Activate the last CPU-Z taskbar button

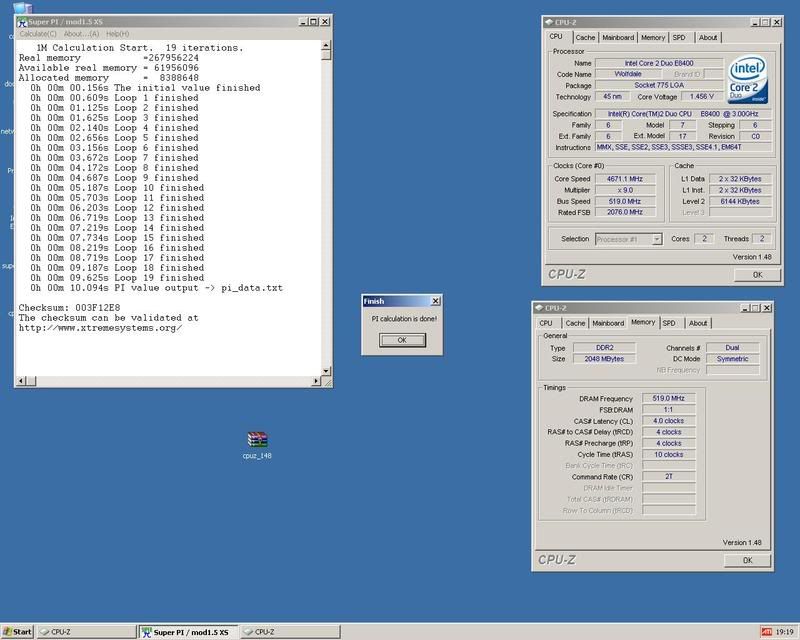290,632
